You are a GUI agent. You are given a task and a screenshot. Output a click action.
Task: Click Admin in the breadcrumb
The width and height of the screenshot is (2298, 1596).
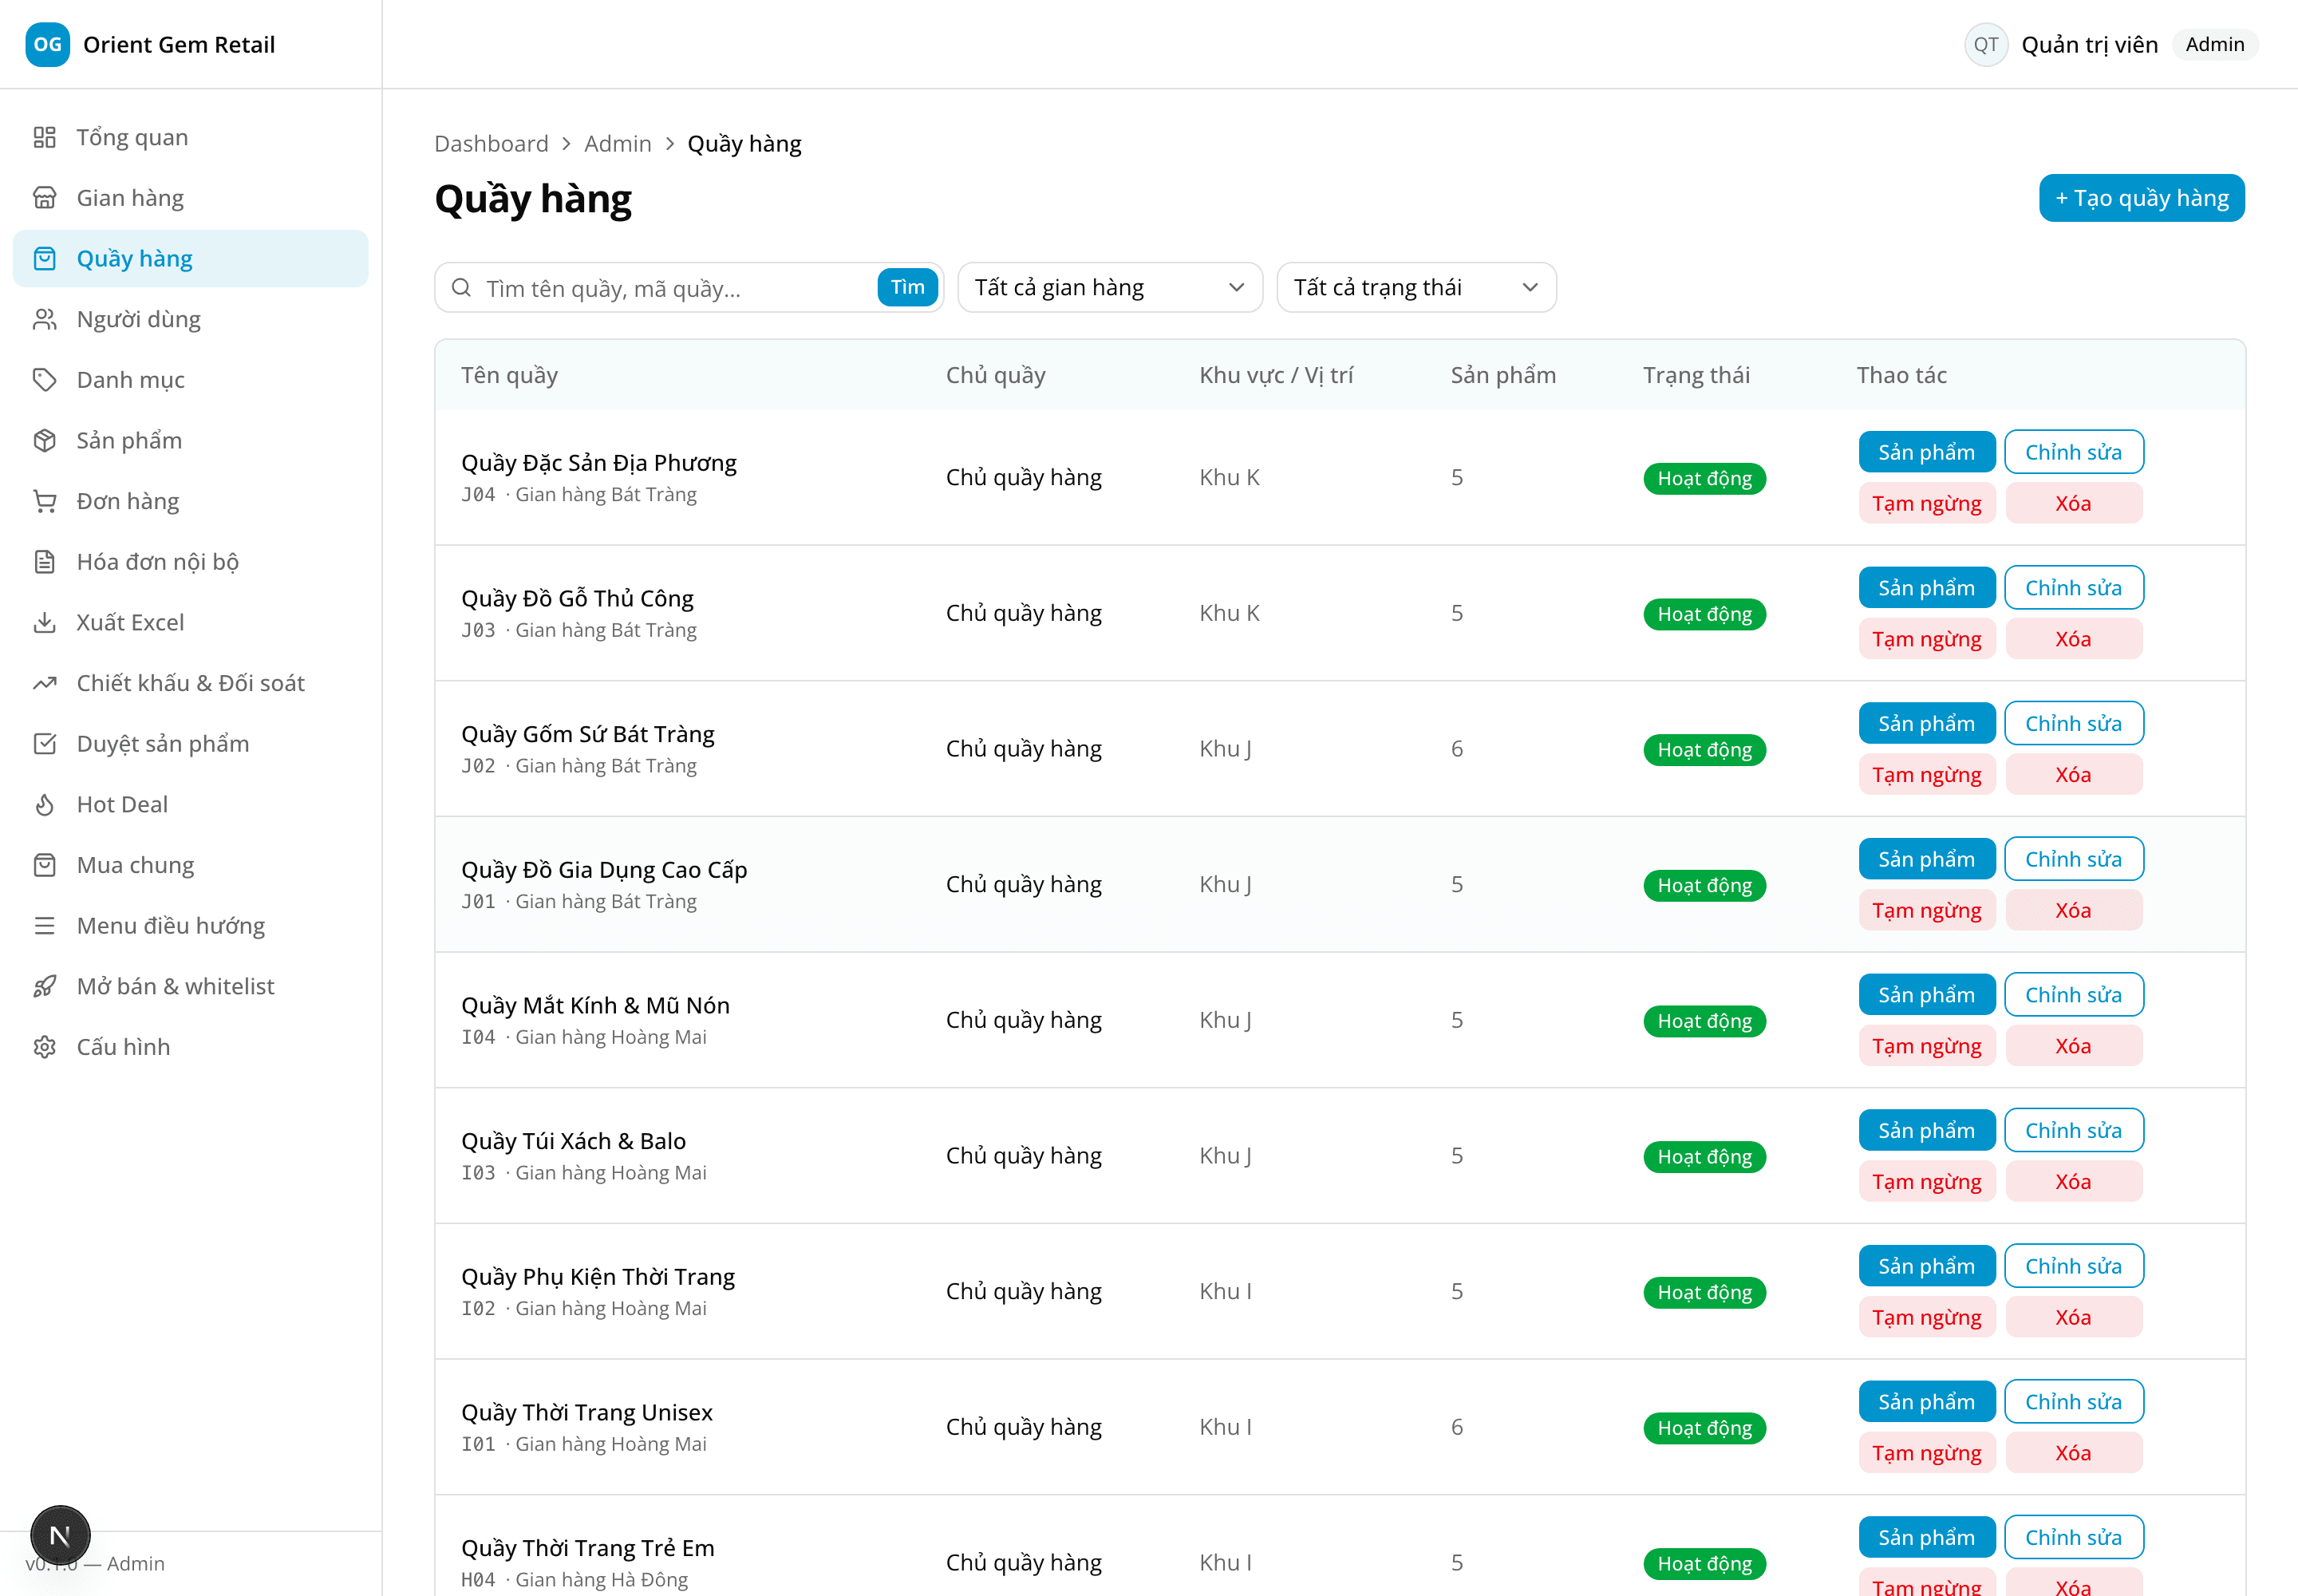(x=618, y=144)
